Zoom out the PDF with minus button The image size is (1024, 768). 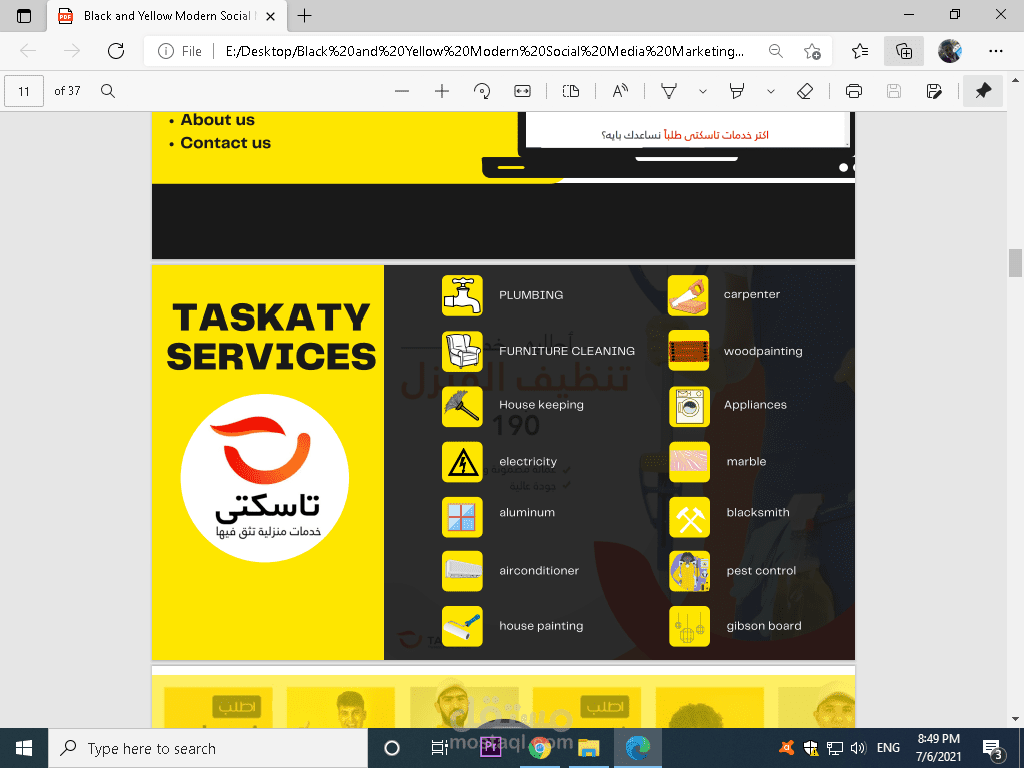[x=402, y=91]
